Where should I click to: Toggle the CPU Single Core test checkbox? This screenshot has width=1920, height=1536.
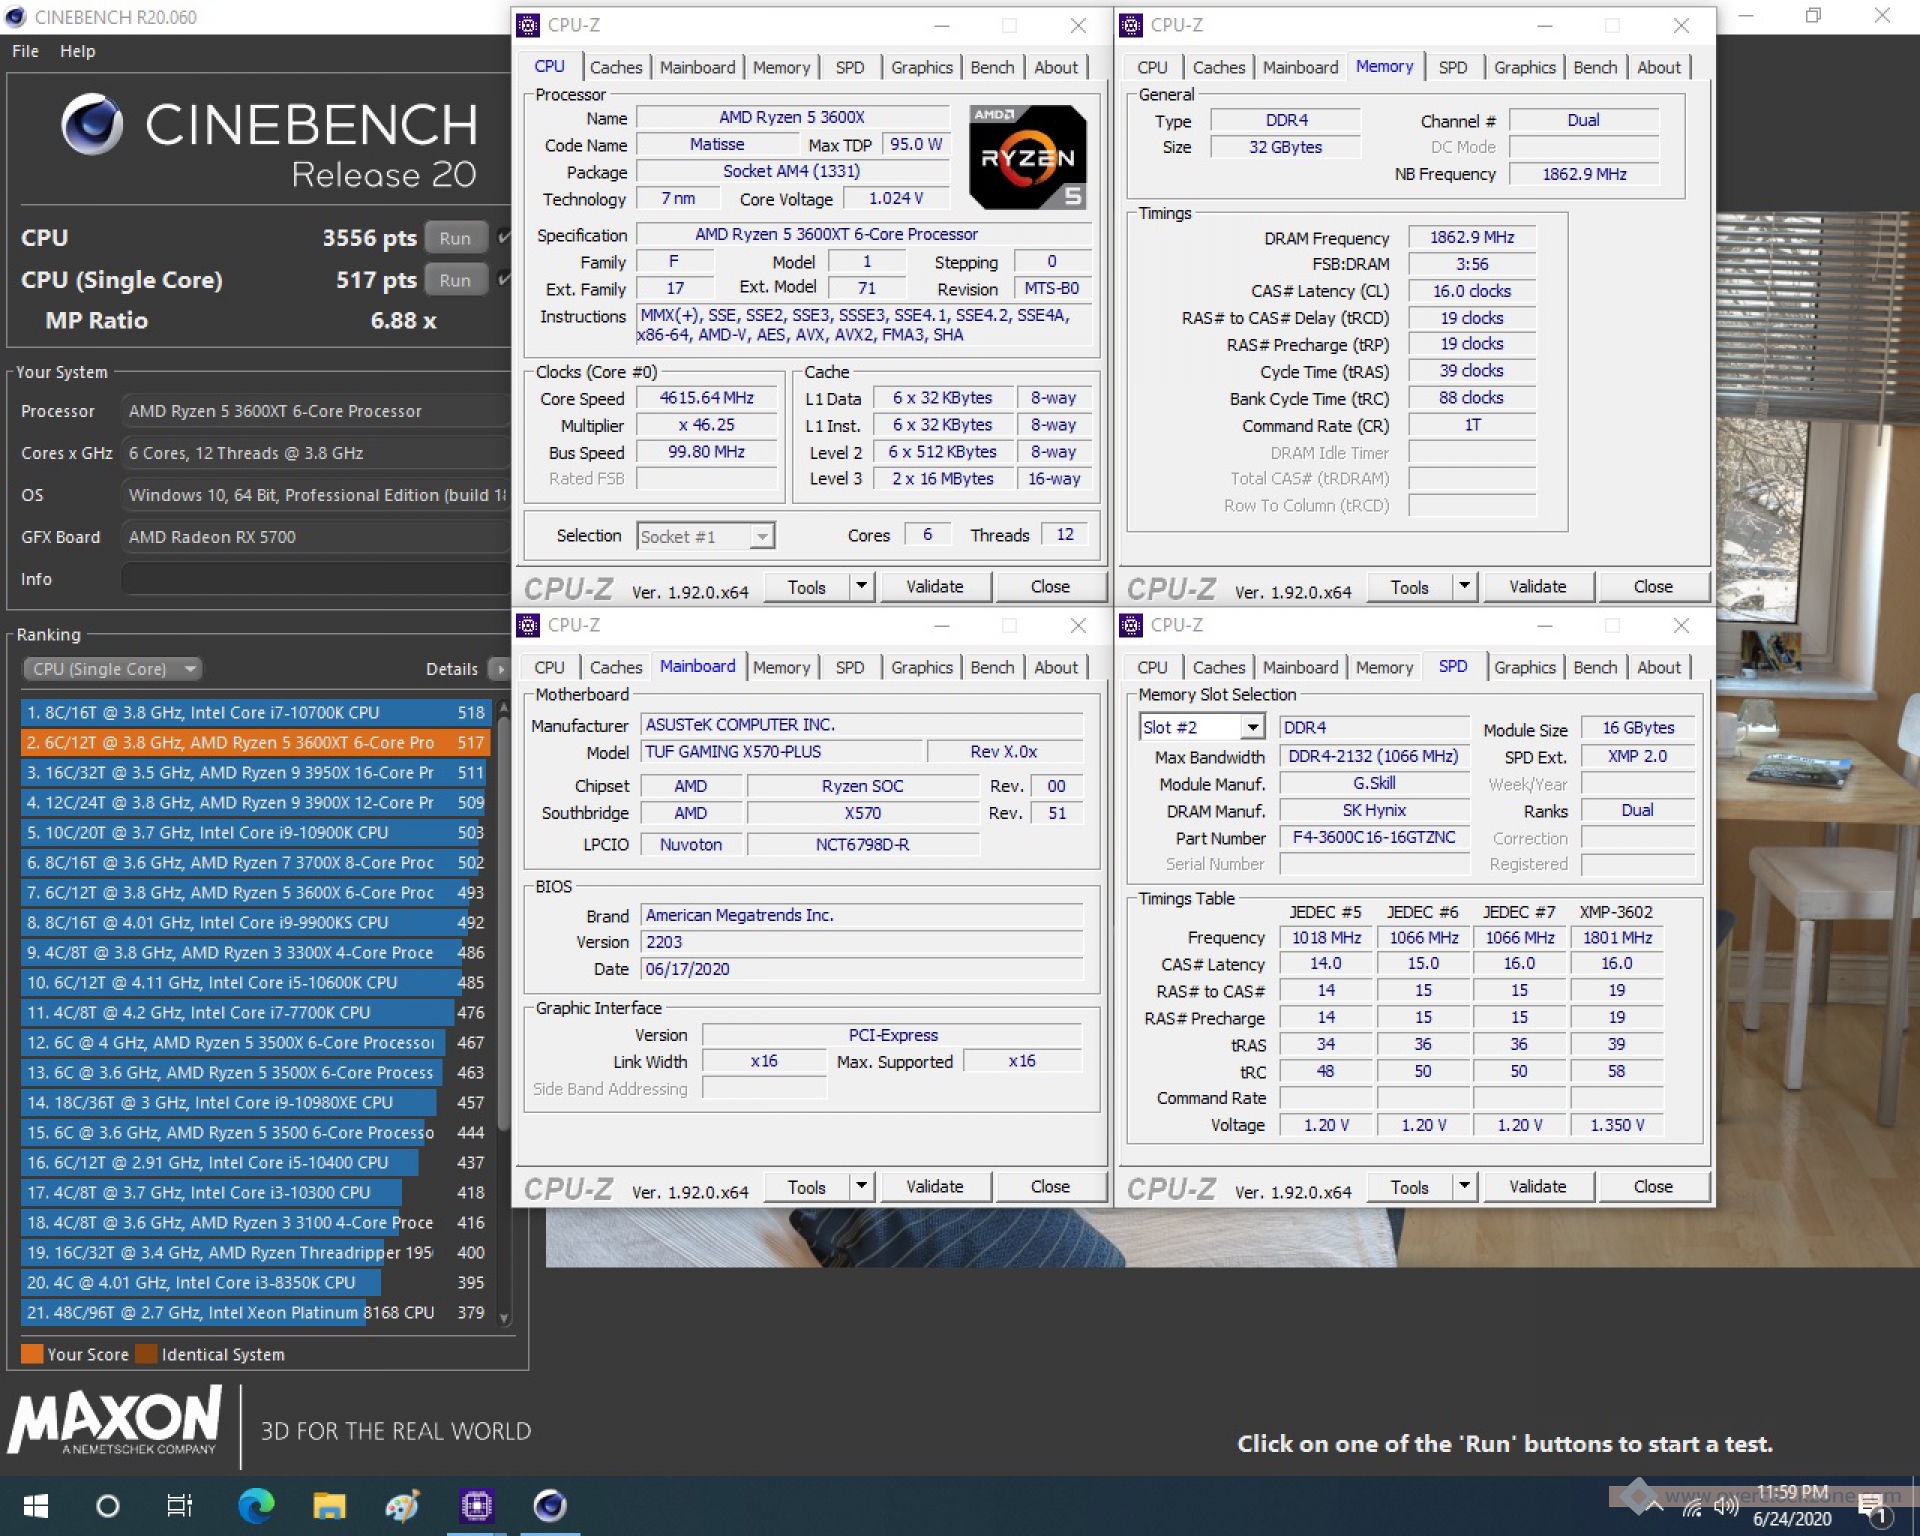click(x=504, y=279)
